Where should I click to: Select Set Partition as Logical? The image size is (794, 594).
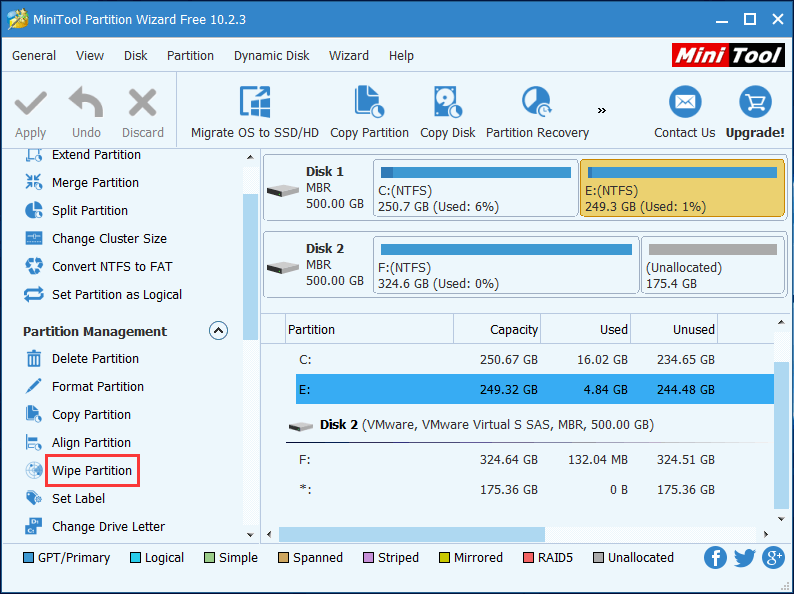click(x=116, y=294)
